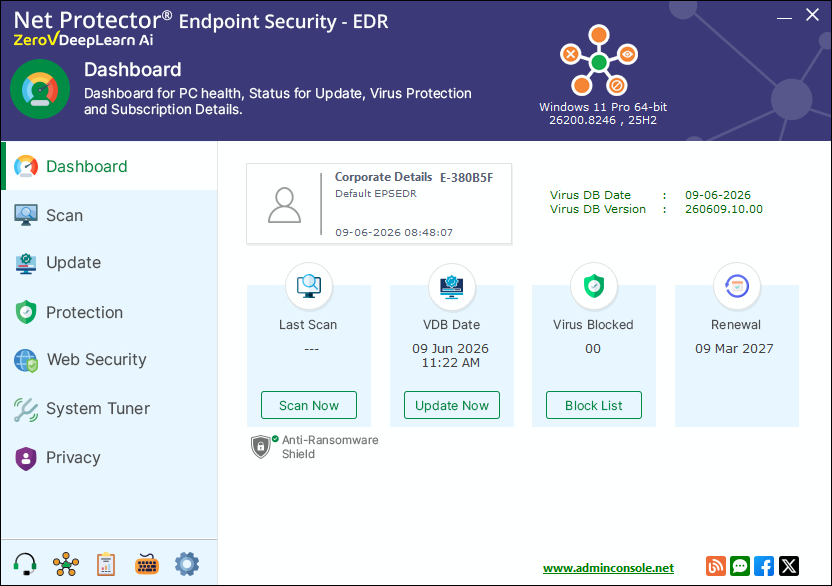Click the Virus Blocked shield icon
832x586 pixels.
594,286
